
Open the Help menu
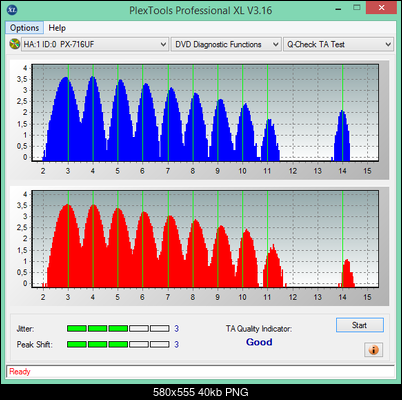[57, 28]
